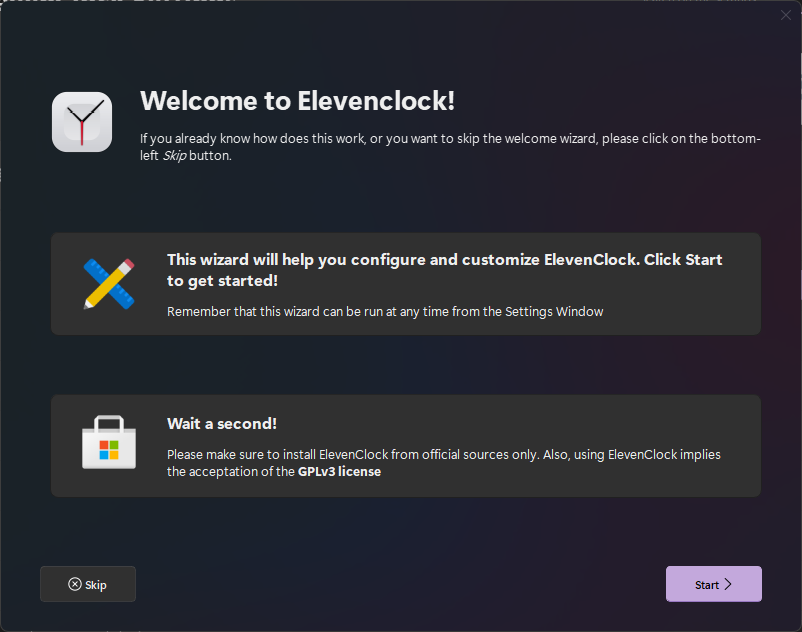
Task: Close the welcome wizard window
Action: click(787, 15)
